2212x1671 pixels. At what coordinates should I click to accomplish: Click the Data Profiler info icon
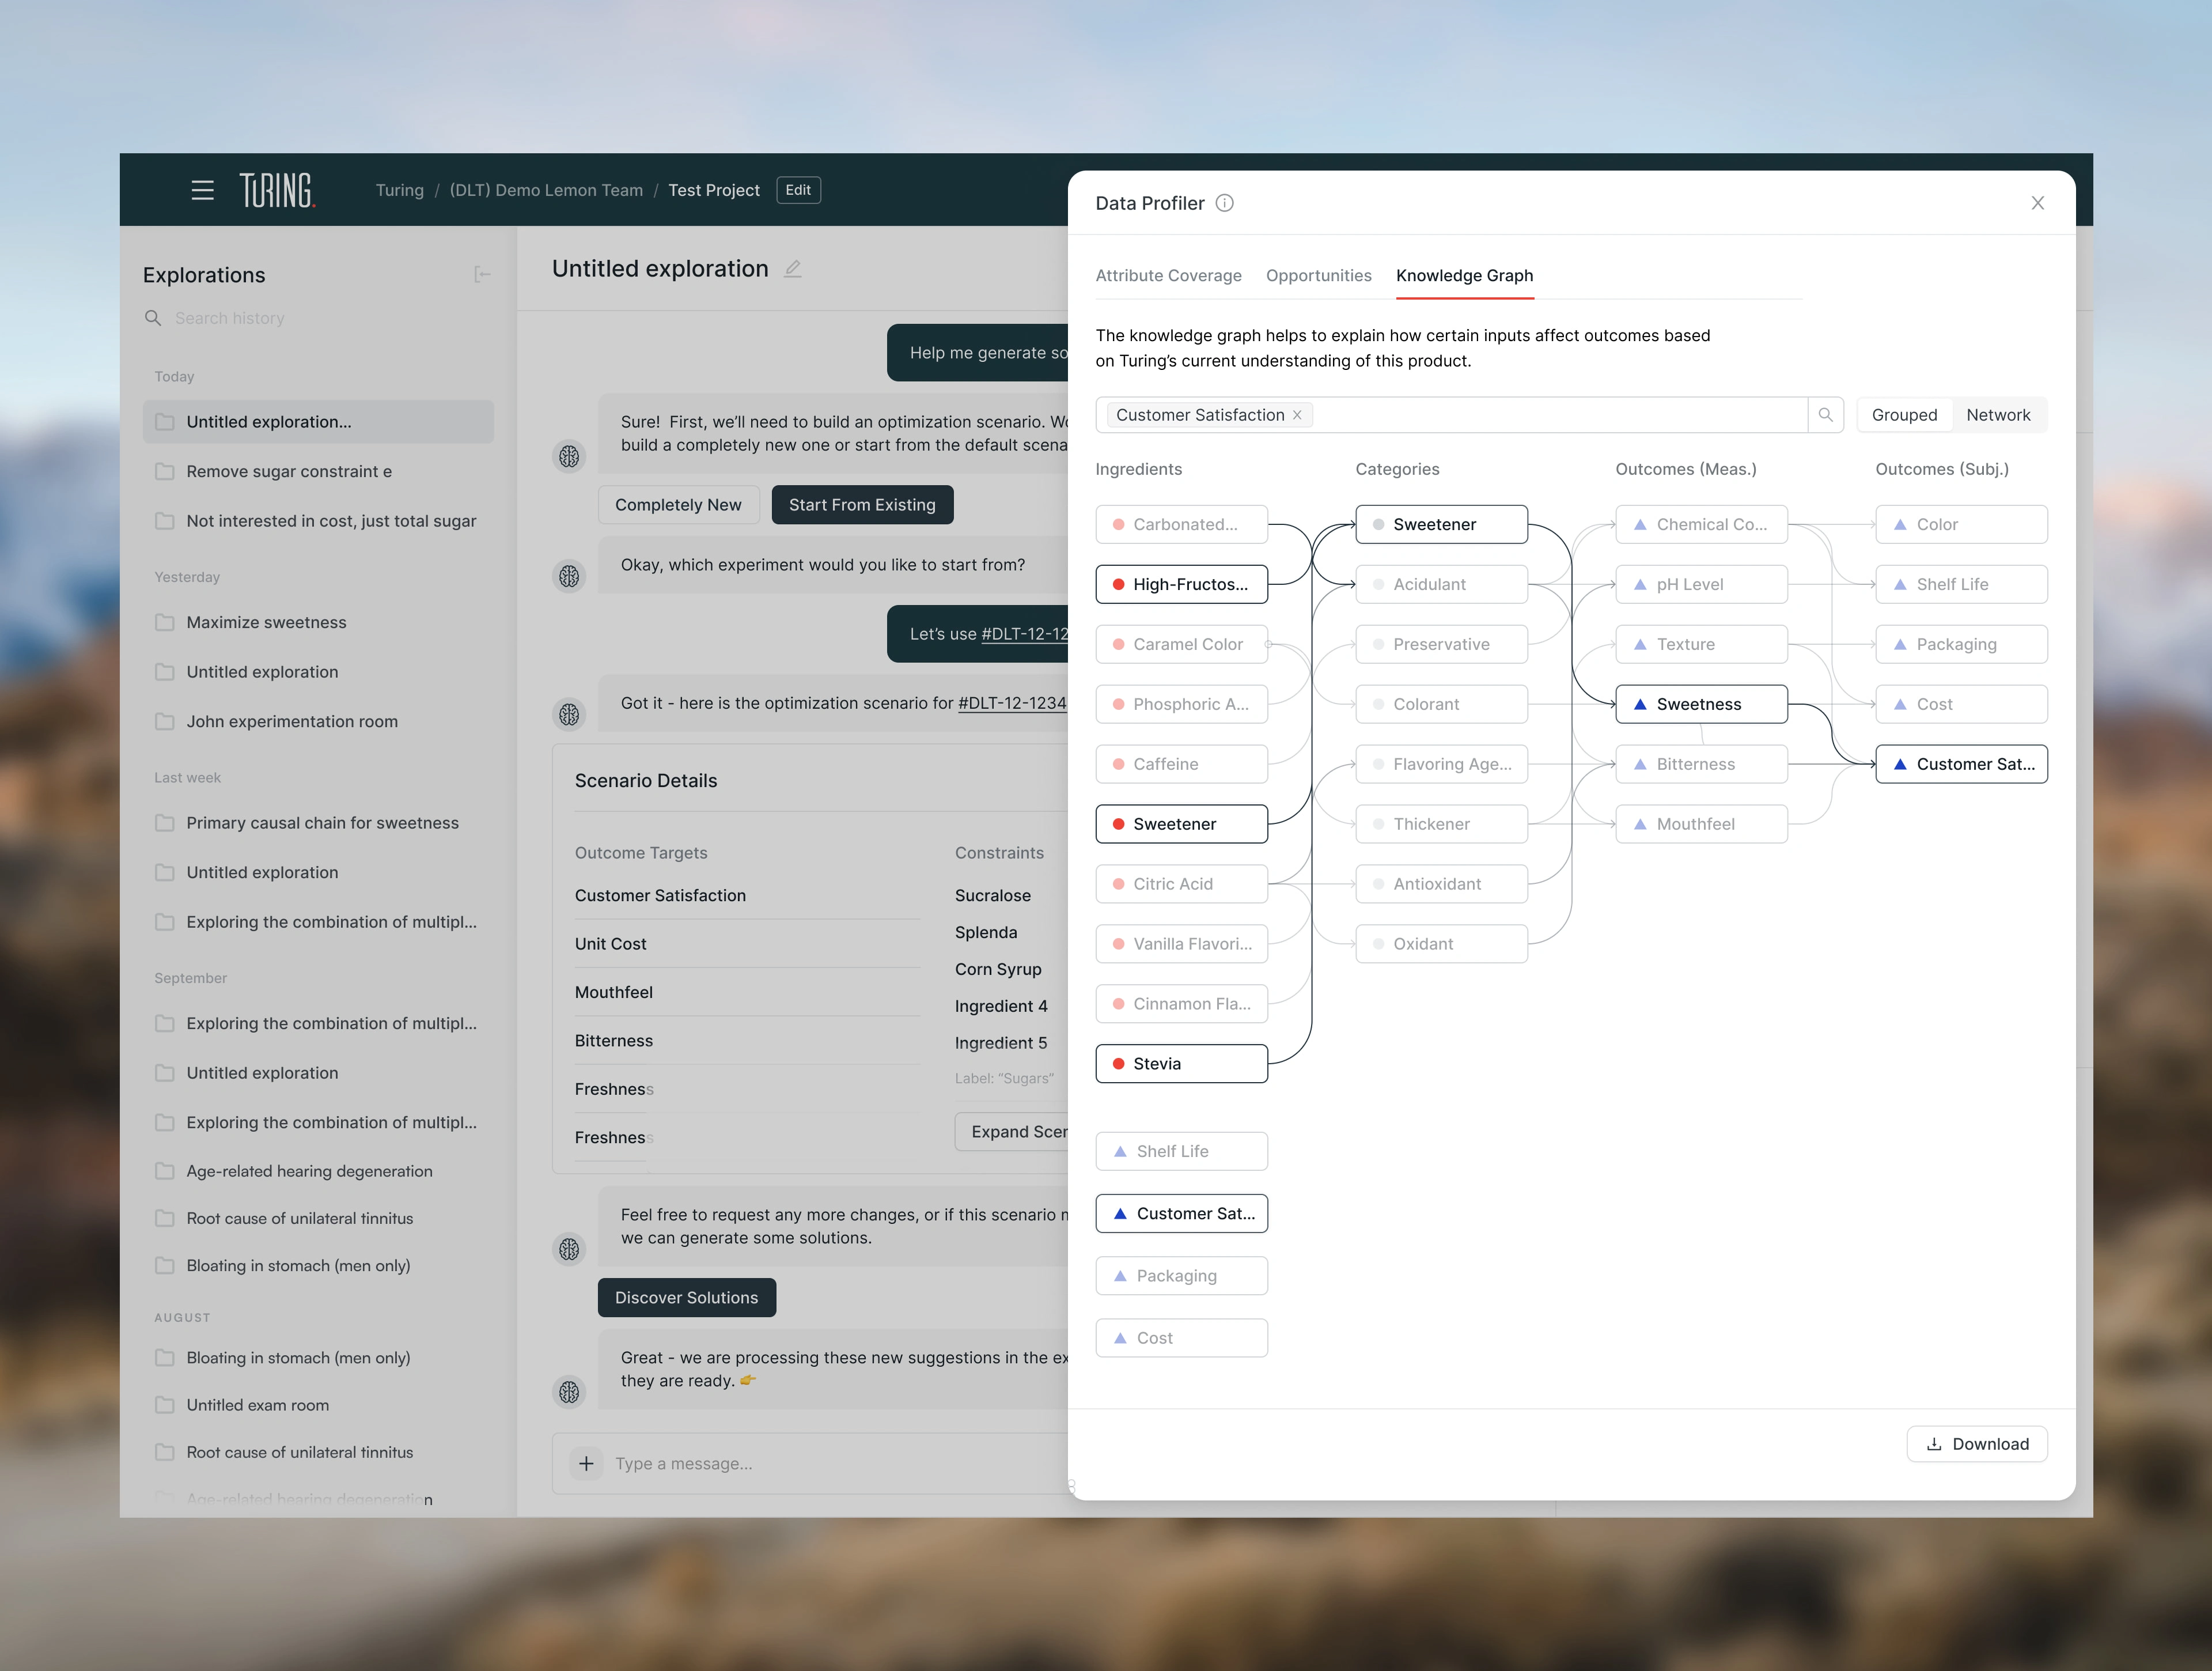click(1224, 203)
